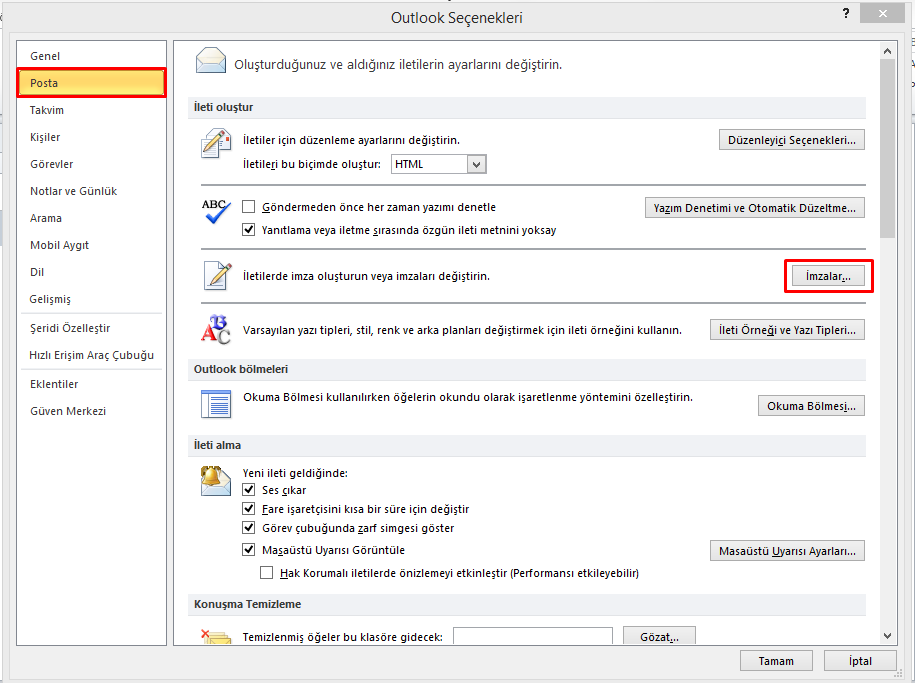
Task: Click the İleti alma section heading
Action: pos(217,445)
